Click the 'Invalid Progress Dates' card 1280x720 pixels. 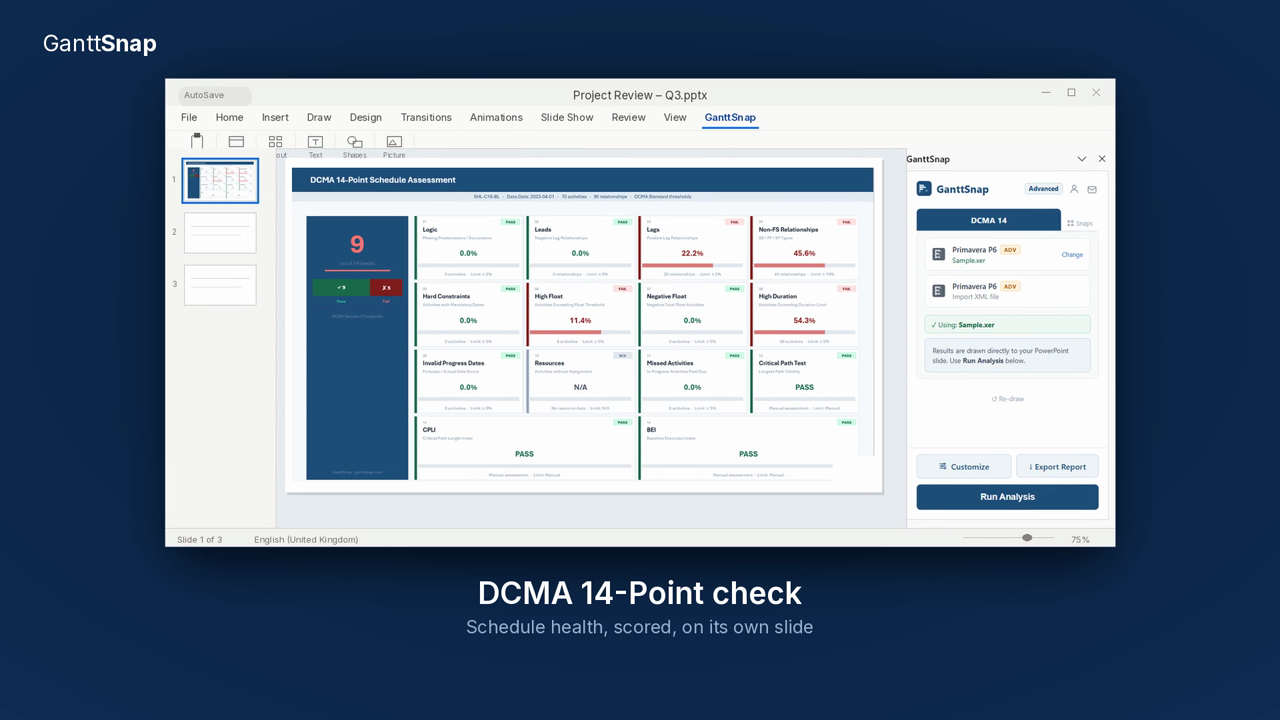click(468, 381)
